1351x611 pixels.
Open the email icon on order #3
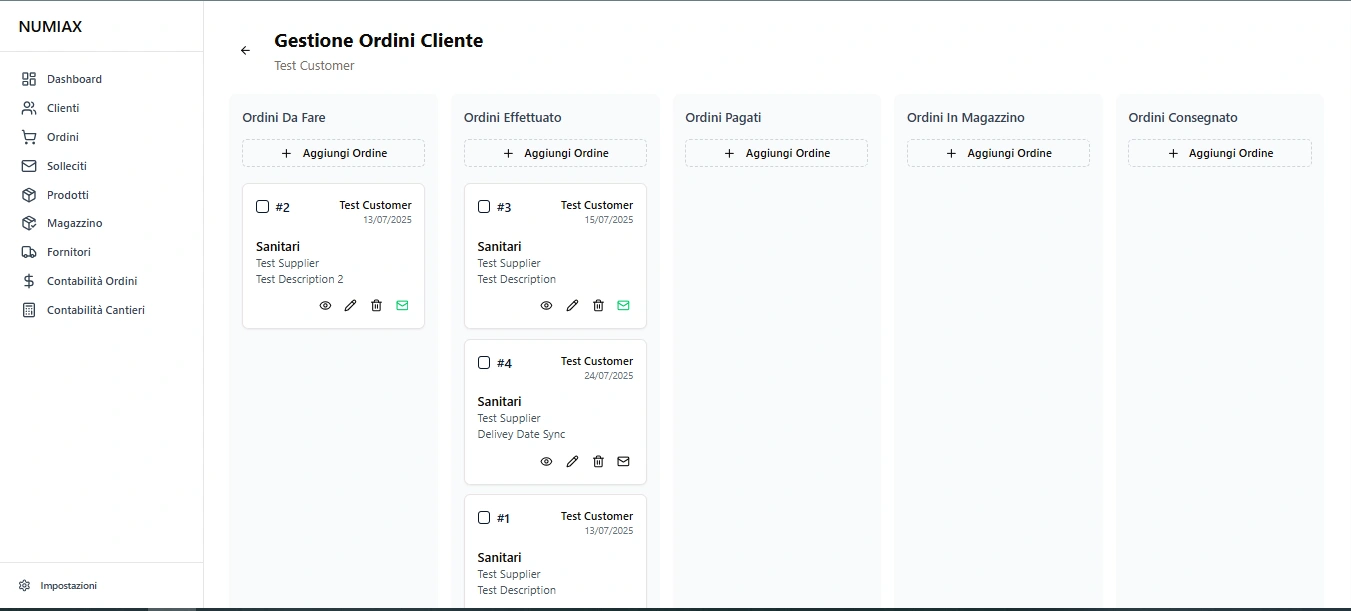(x=623, y=305)
